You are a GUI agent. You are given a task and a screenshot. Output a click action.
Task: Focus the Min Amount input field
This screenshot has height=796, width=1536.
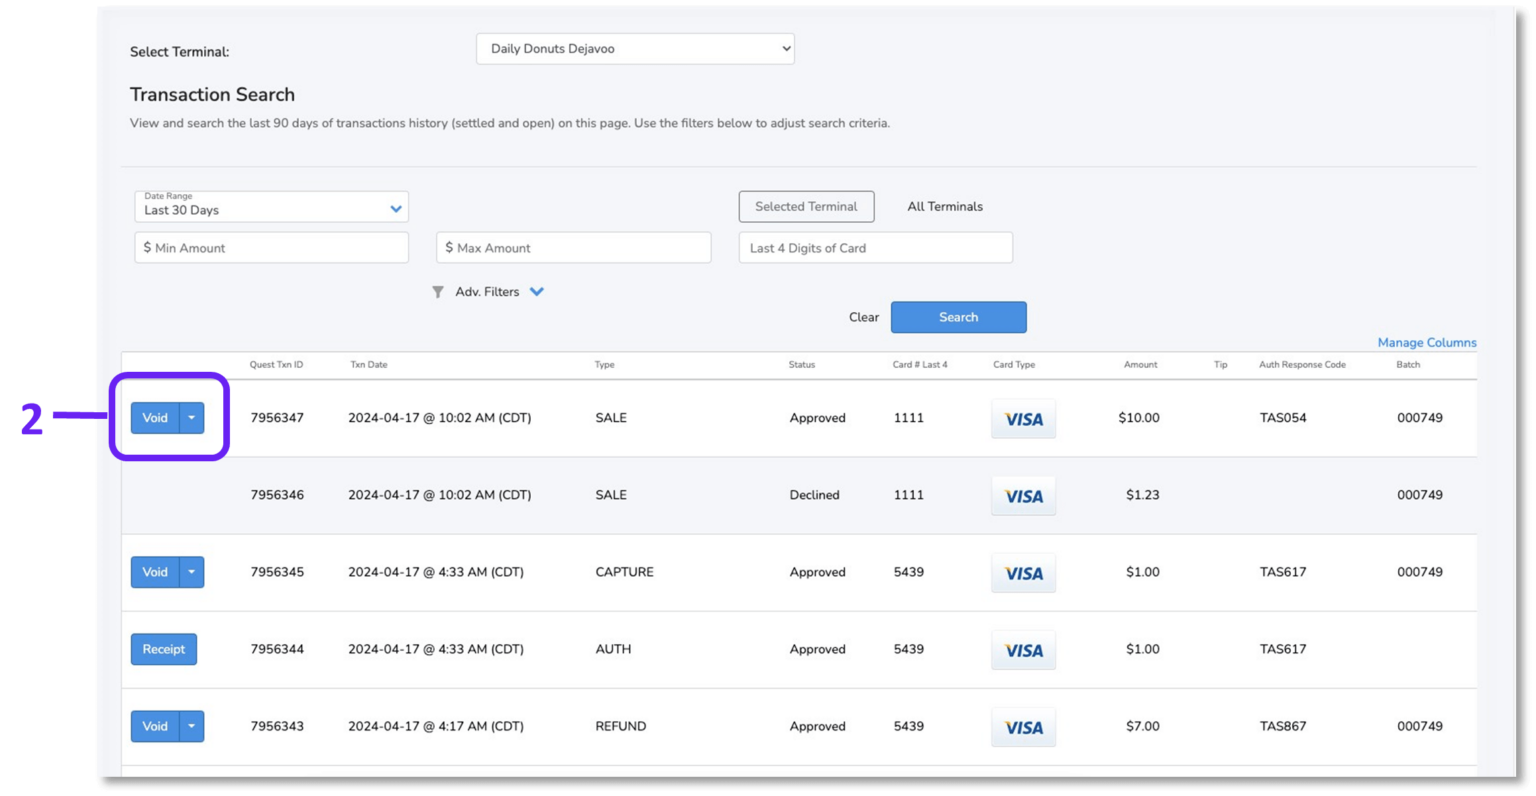[271, 248]
